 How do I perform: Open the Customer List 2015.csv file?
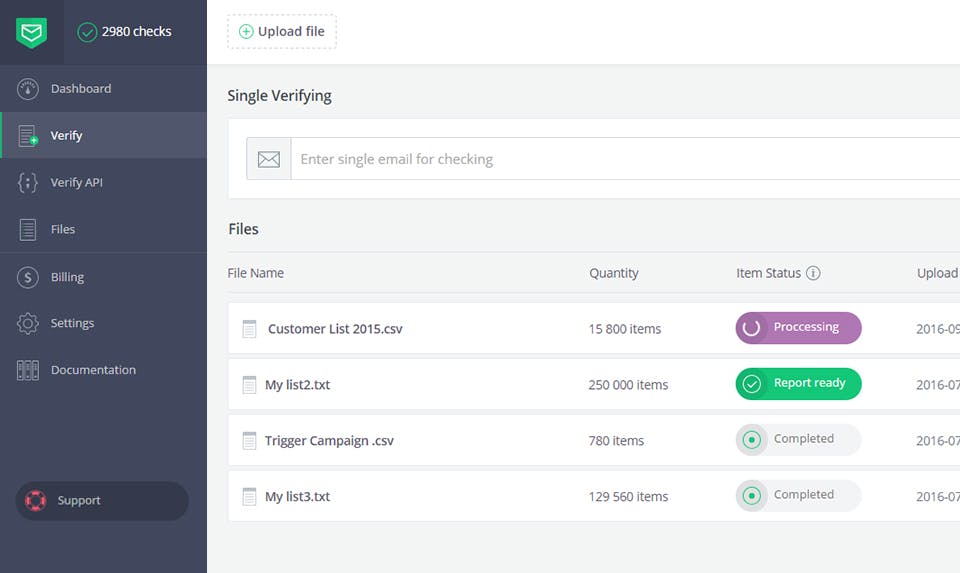pos(335,329)
